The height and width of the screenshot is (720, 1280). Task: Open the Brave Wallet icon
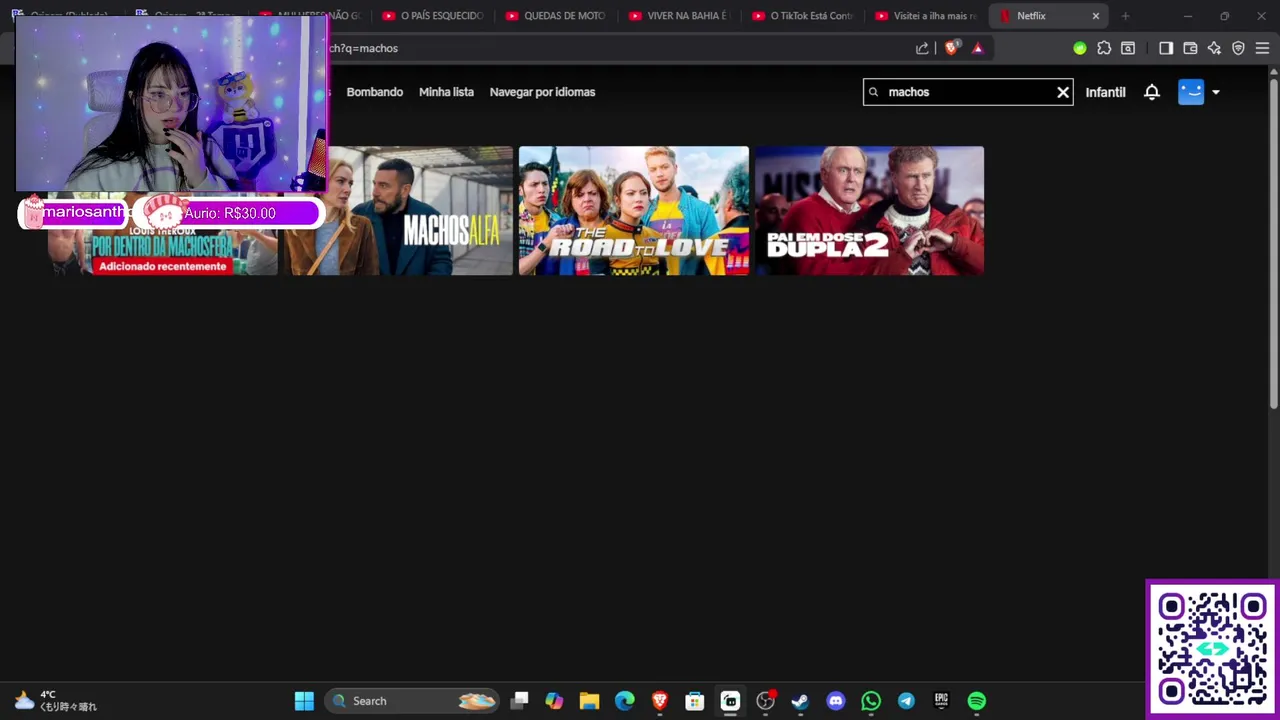point(1190,48)
